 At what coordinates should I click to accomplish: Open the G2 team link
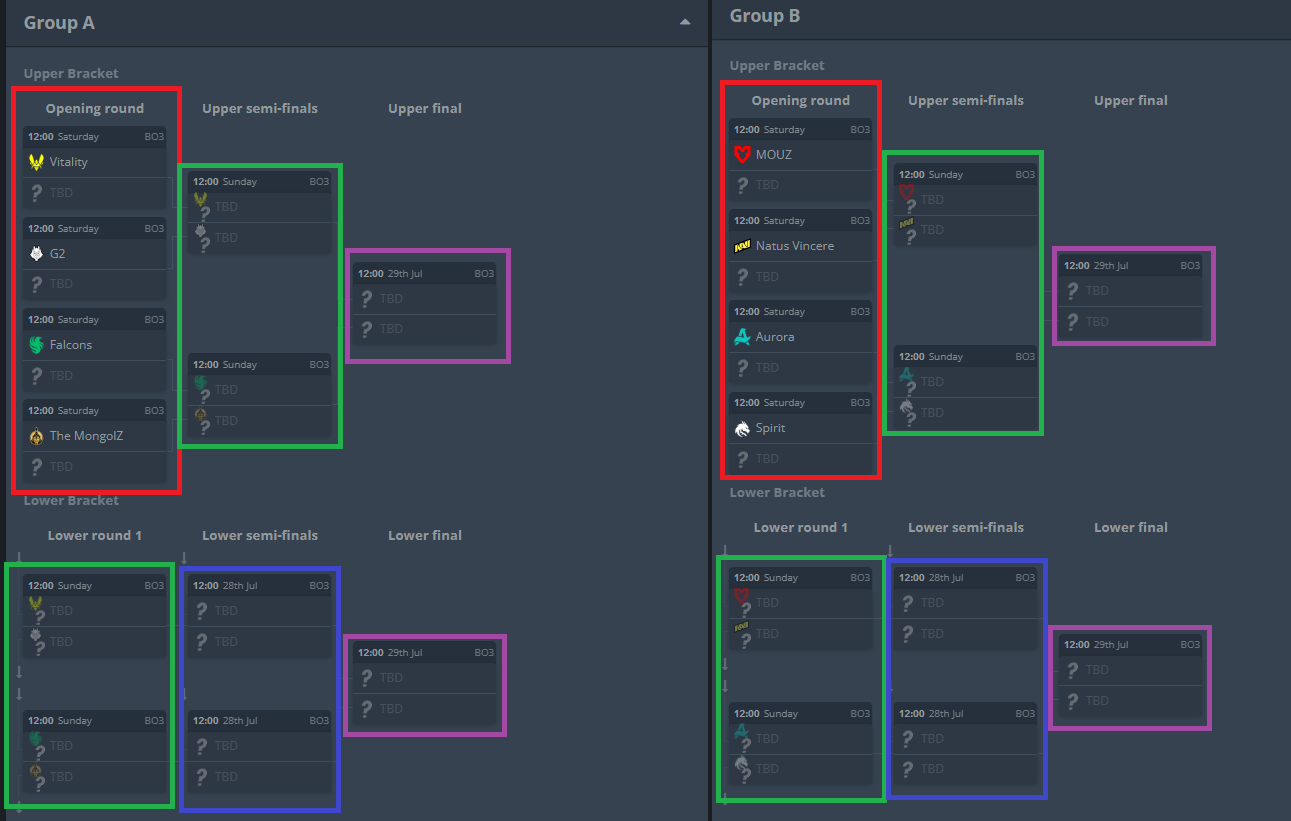tap(57, 253)
